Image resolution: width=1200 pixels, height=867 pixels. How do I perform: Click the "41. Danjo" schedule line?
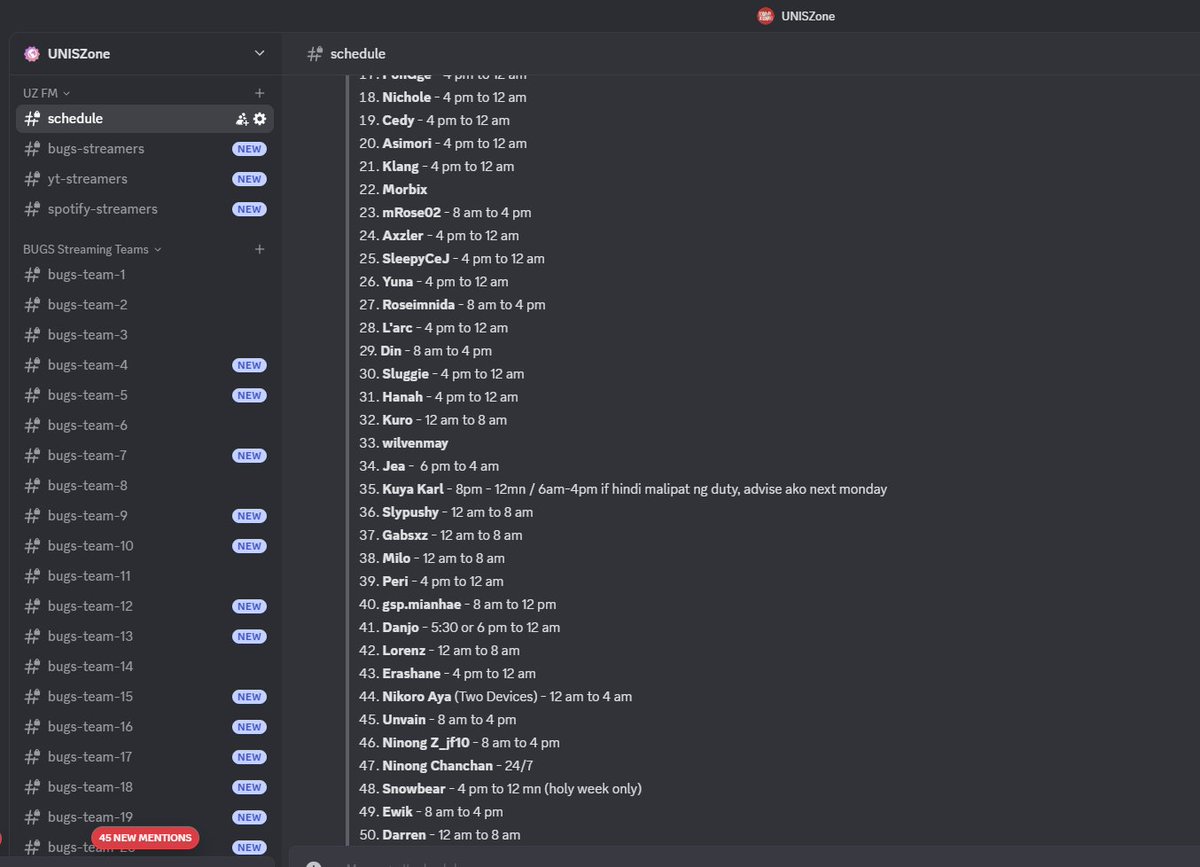coord(459,628)
